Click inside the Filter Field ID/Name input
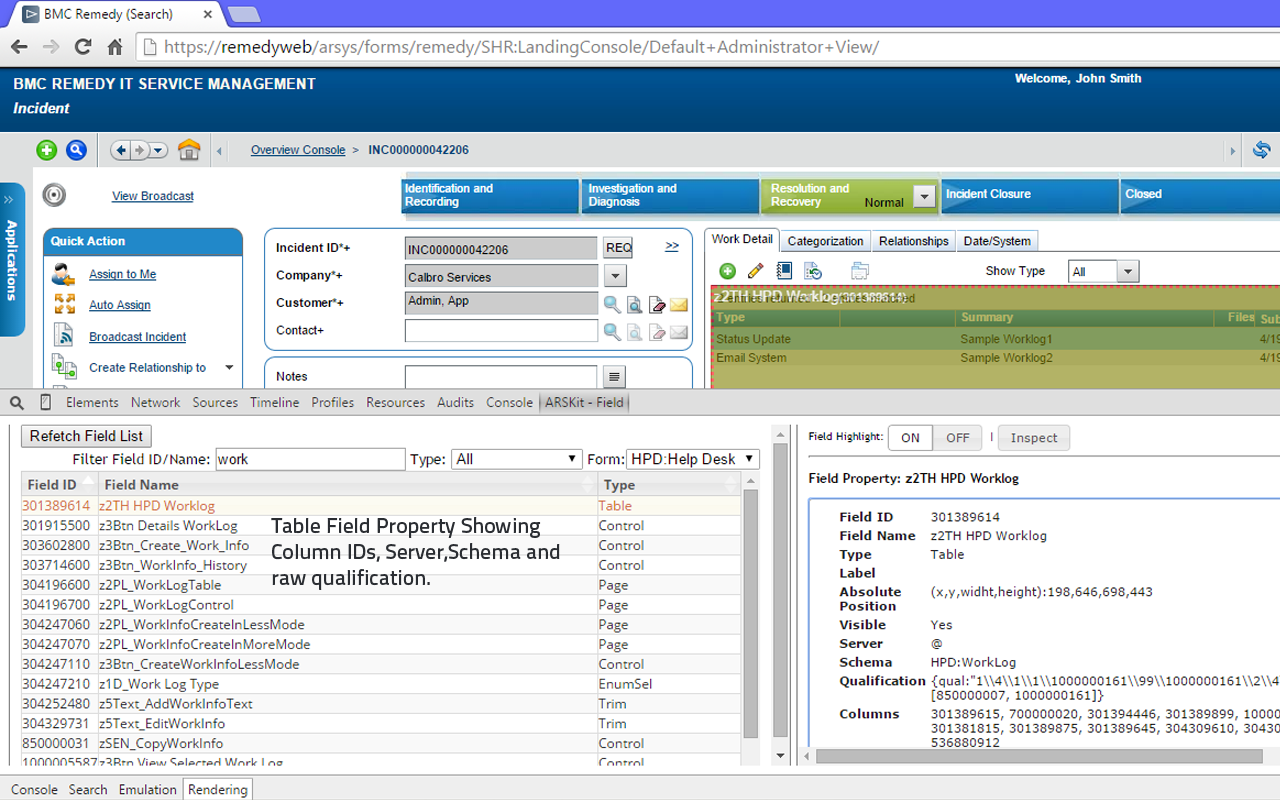The image size is (1280, 800). (310, 458)
